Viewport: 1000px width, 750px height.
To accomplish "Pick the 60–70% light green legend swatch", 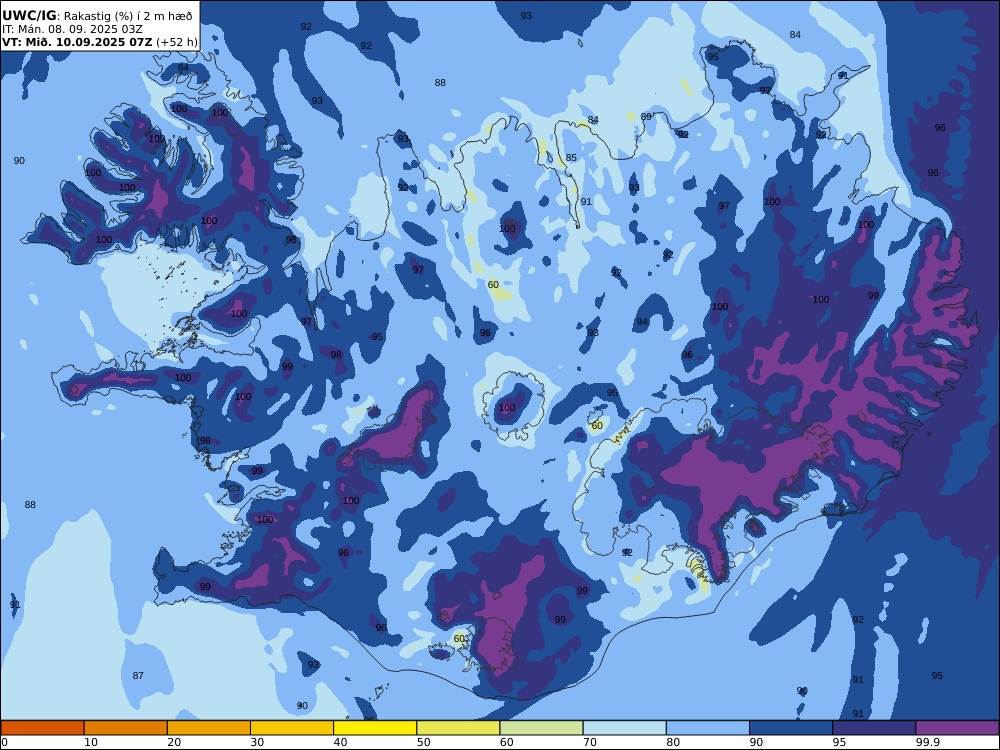I will click(x=541, y=728).
